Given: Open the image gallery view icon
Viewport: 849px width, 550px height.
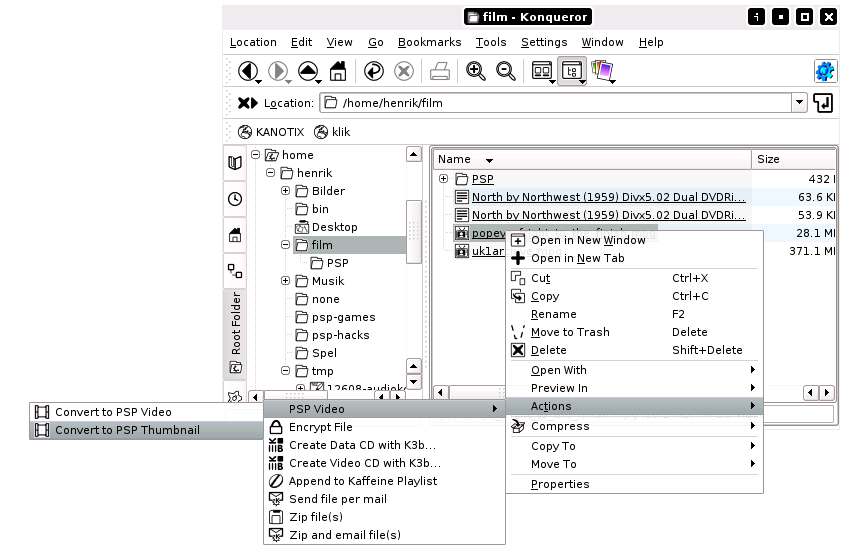Looking at the screenshot, I should [x=603, y=71].
